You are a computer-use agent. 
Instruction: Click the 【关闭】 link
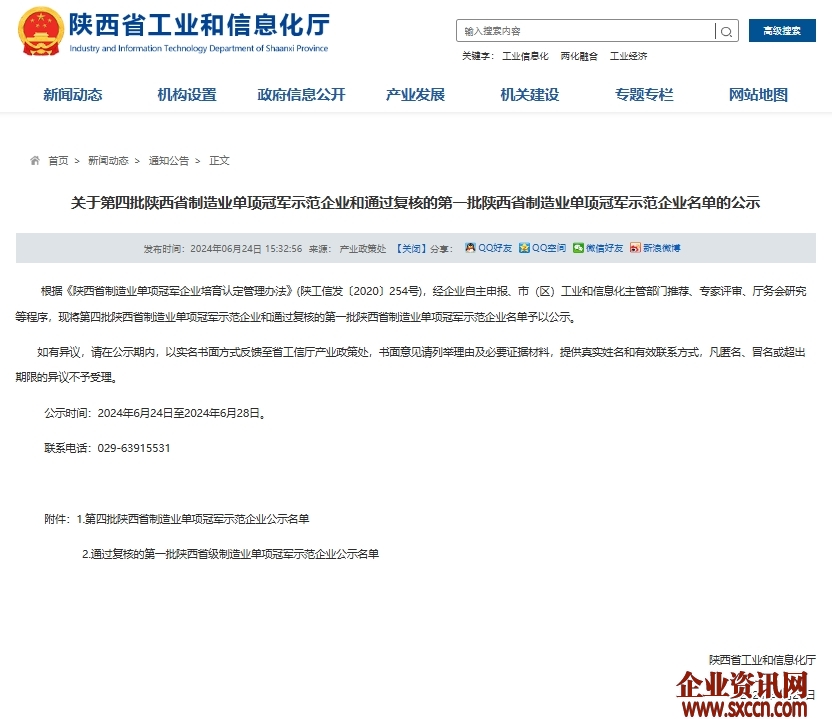point(411,248)
